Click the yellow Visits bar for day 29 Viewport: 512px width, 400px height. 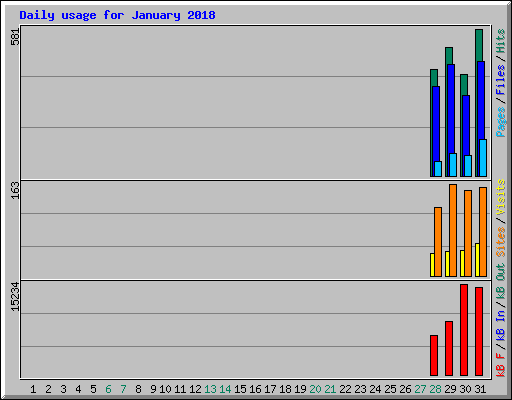coord(447,264)
